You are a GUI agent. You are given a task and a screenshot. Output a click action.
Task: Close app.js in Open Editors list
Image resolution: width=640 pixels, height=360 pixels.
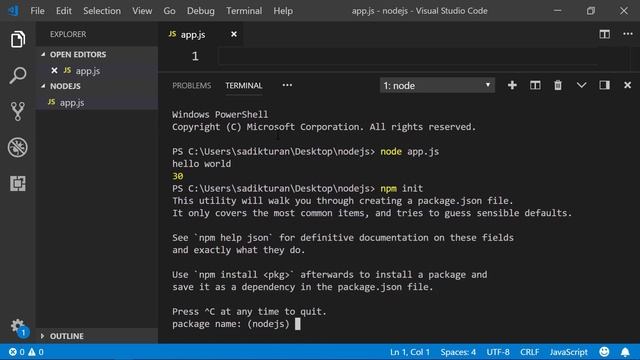point(54,71)
